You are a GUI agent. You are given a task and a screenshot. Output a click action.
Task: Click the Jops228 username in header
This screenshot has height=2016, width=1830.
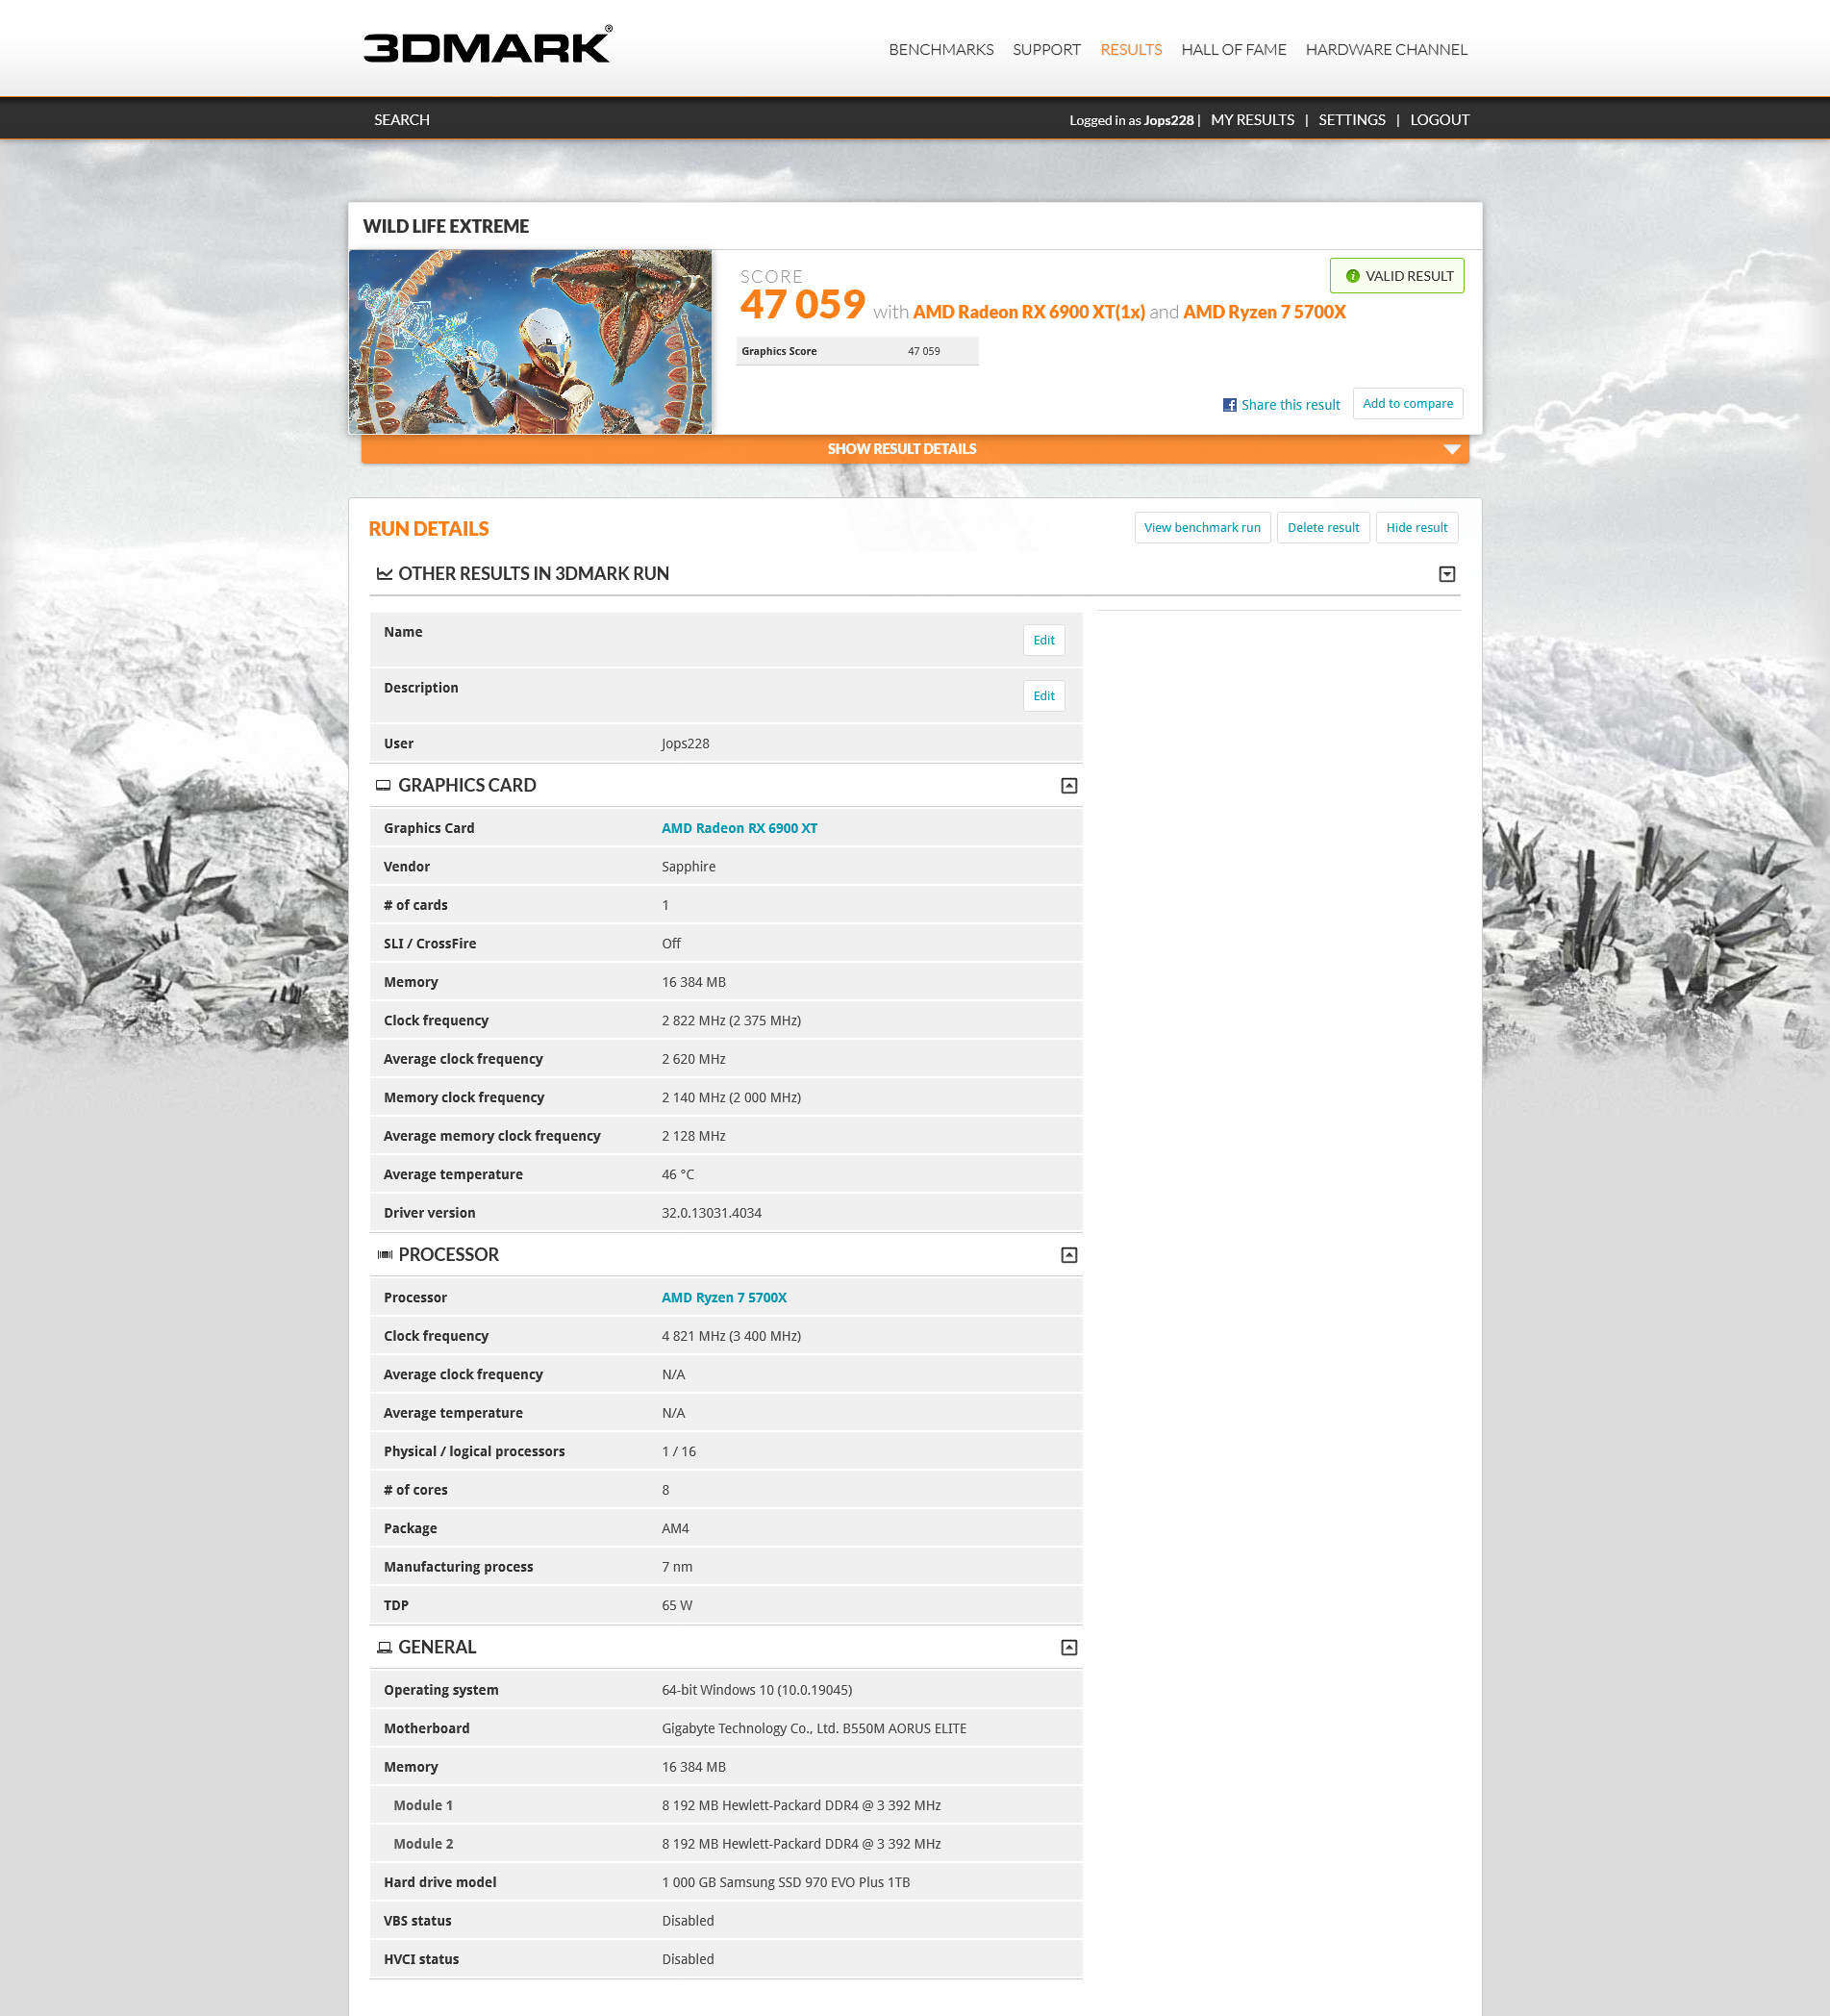[1168, 120]
